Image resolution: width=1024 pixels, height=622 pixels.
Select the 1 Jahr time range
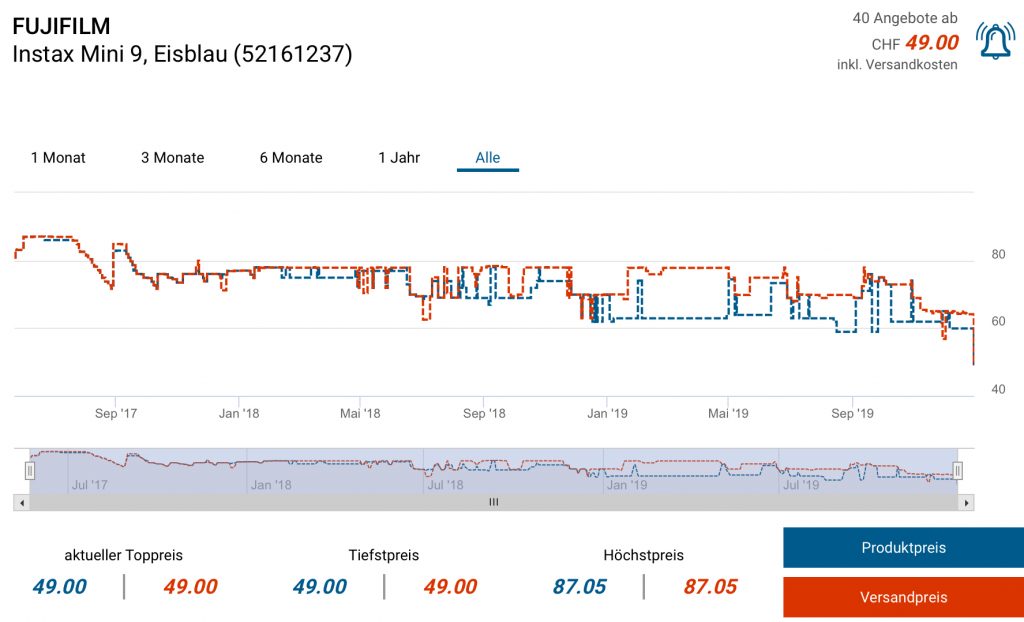coord(399,158)
